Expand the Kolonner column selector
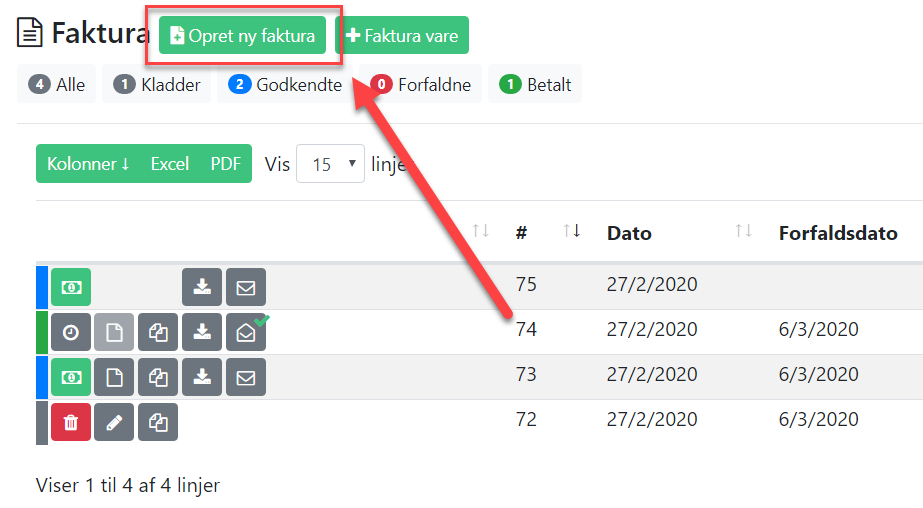The image size is (923, 508). click(x=88, y=164)
